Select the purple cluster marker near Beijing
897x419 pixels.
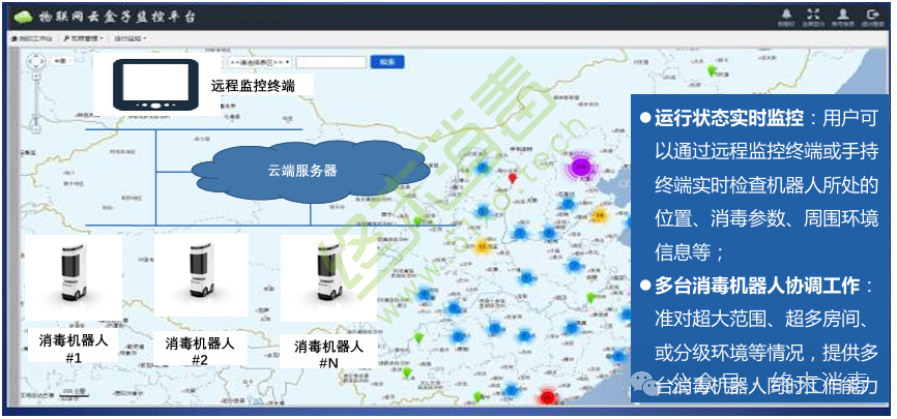[582, 167]
